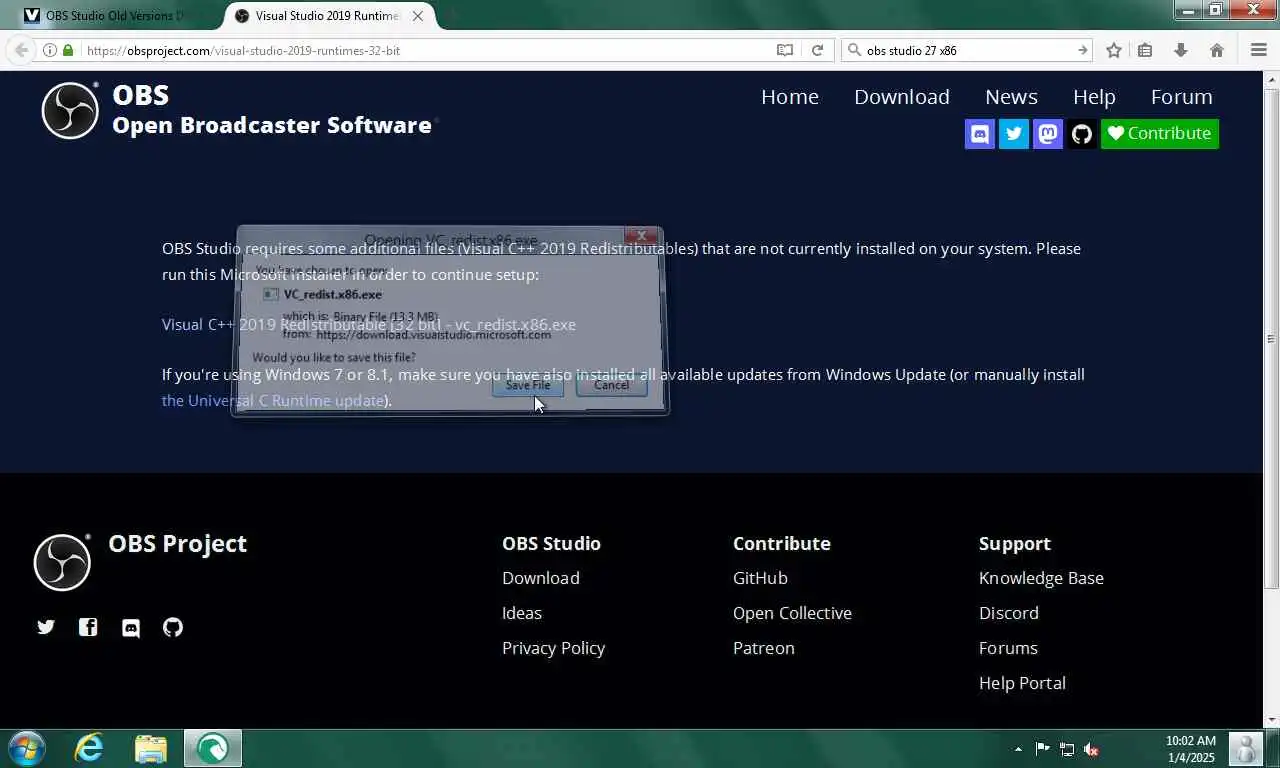Click the green Contribute button
Screen dimensions: 1280x768
point(1160,133)
